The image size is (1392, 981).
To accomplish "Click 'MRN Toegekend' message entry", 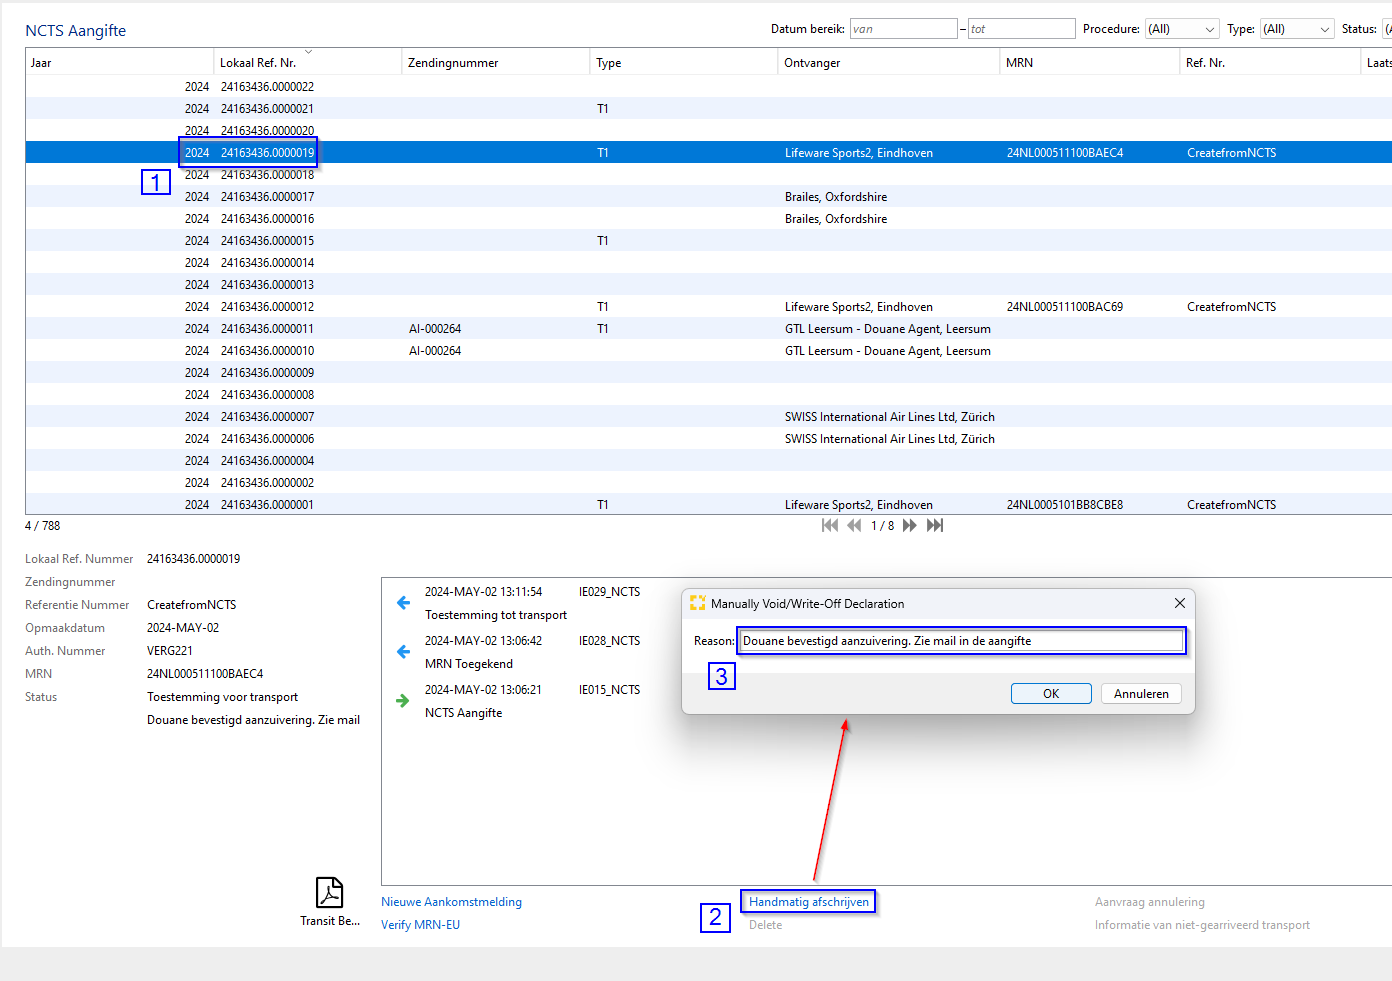I will click(468, 664).
